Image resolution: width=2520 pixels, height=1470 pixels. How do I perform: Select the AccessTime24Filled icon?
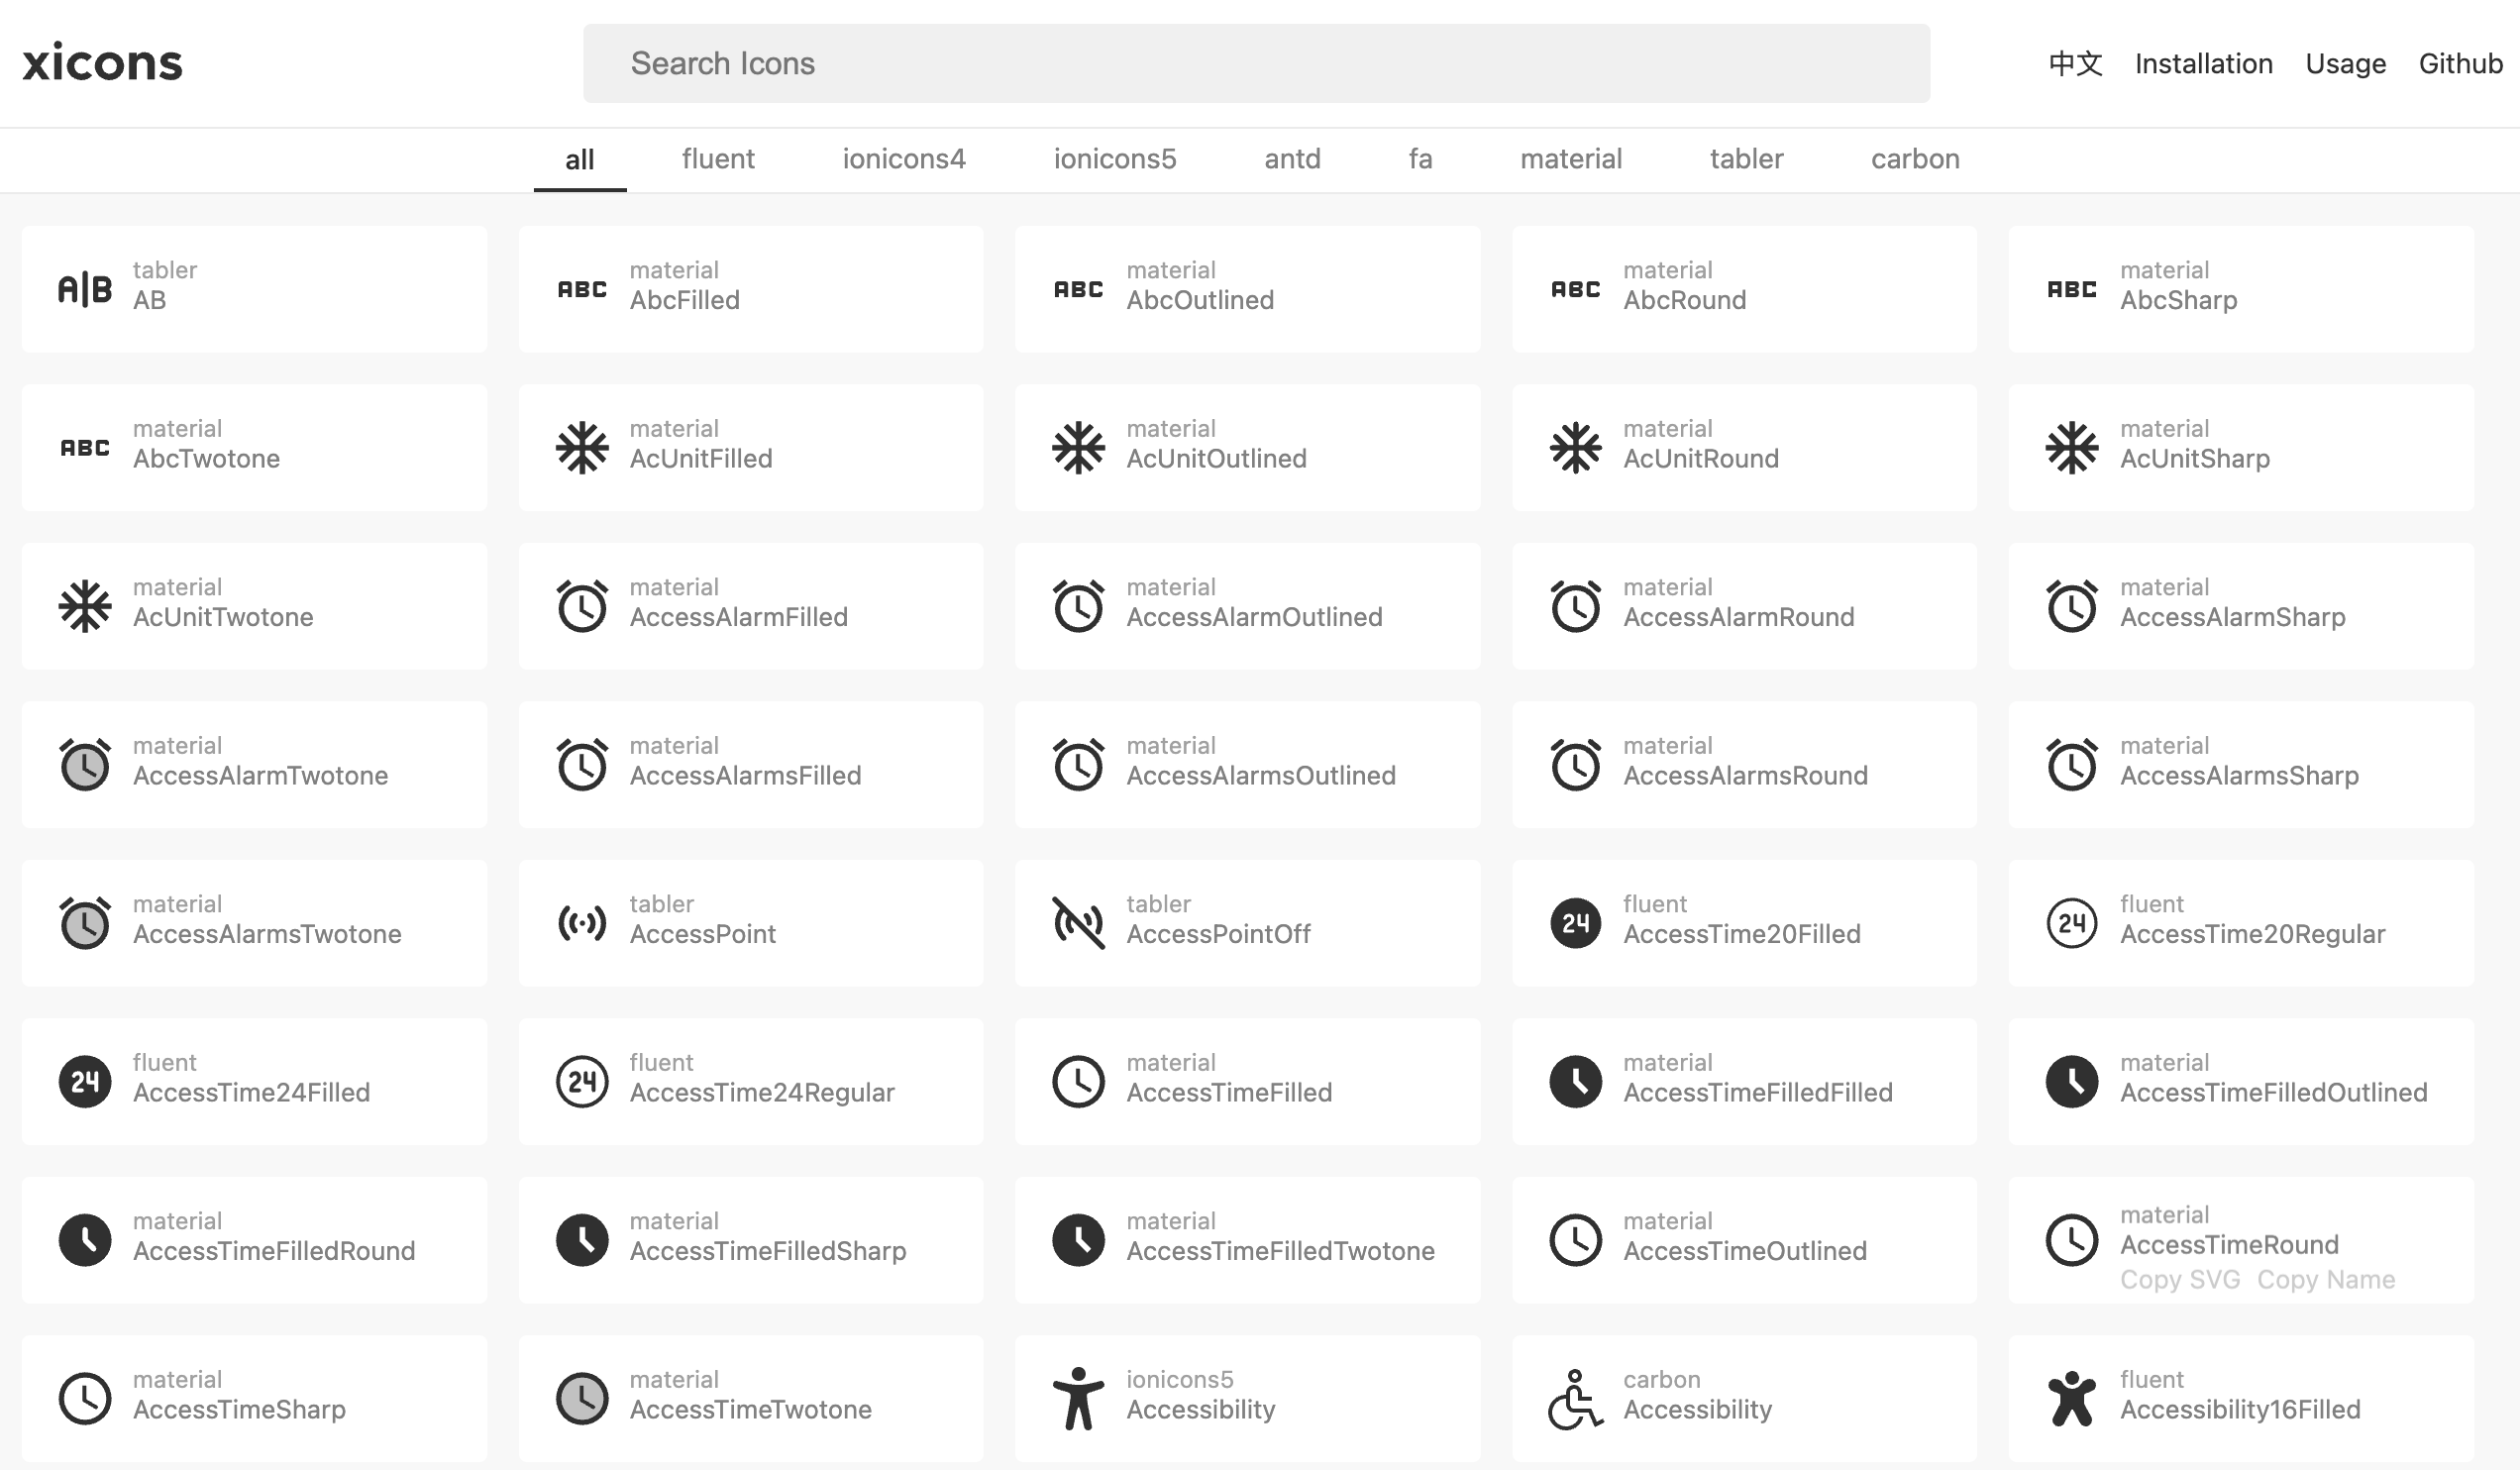point(85,1081)
